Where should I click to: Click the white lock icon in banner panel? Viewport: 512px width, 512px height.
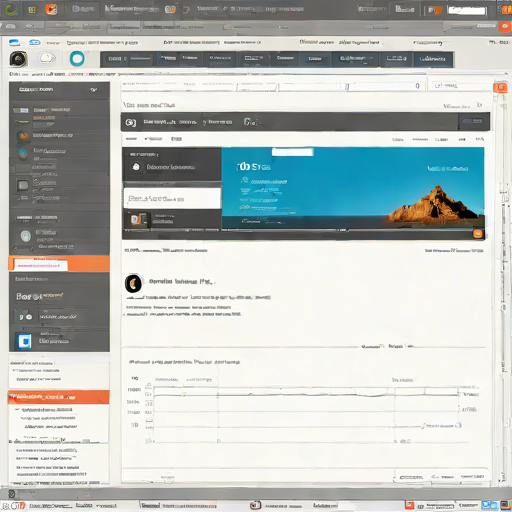click(136, 166)
